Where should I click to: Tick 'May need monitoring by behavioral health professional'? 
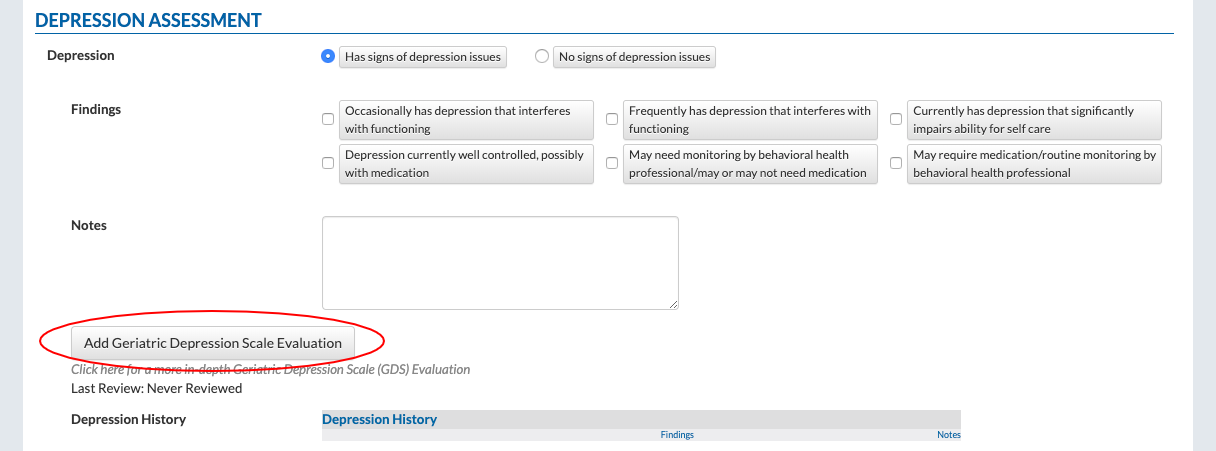(x=612, y=163)
